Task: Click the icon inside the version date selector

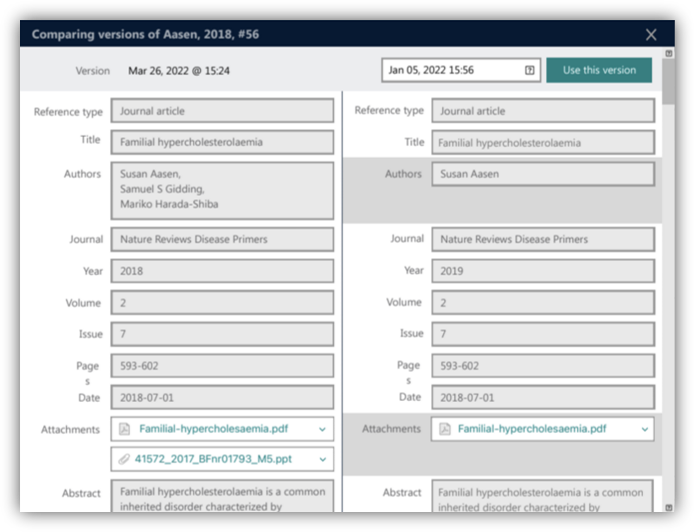Action: pyautogui.click(x=530, y=70)
